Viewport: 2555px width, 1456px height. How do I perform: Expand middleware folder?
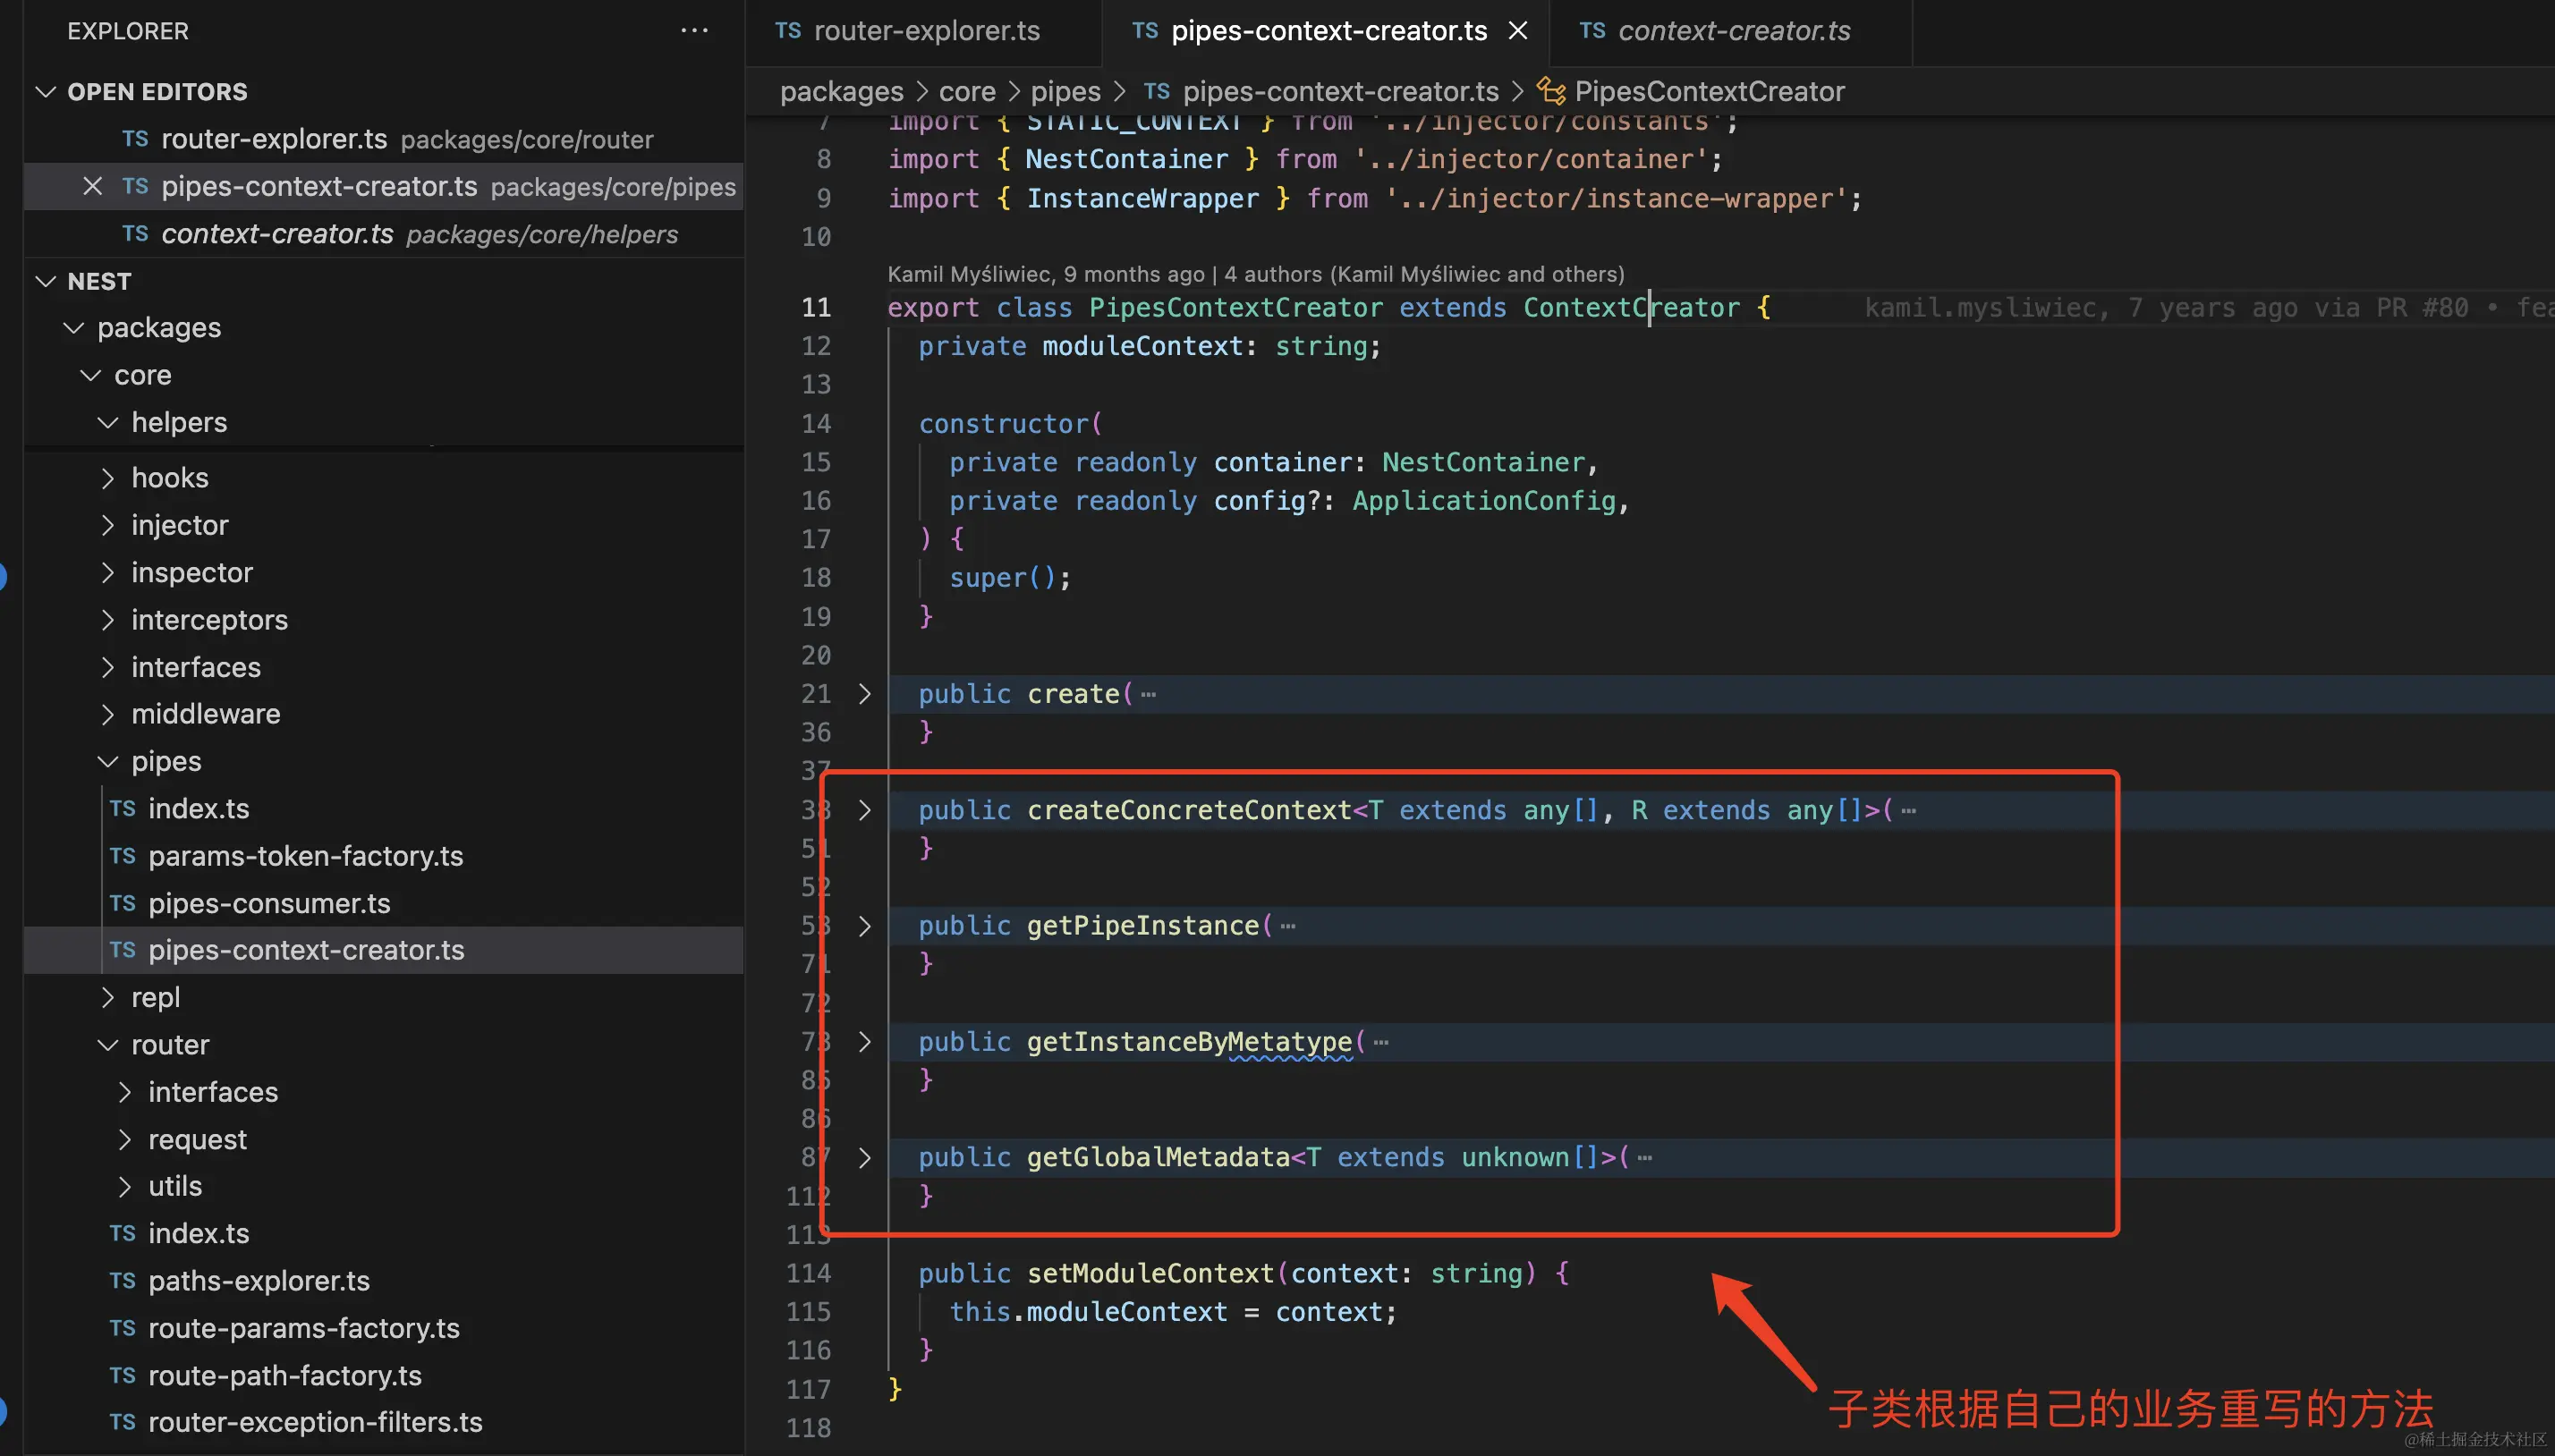pos(107,714)
